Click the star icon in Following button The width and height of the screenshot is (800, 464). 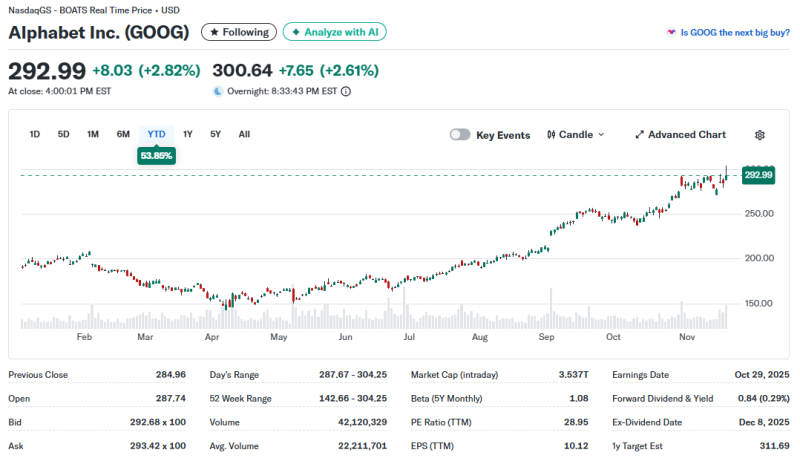pos(213,32)
